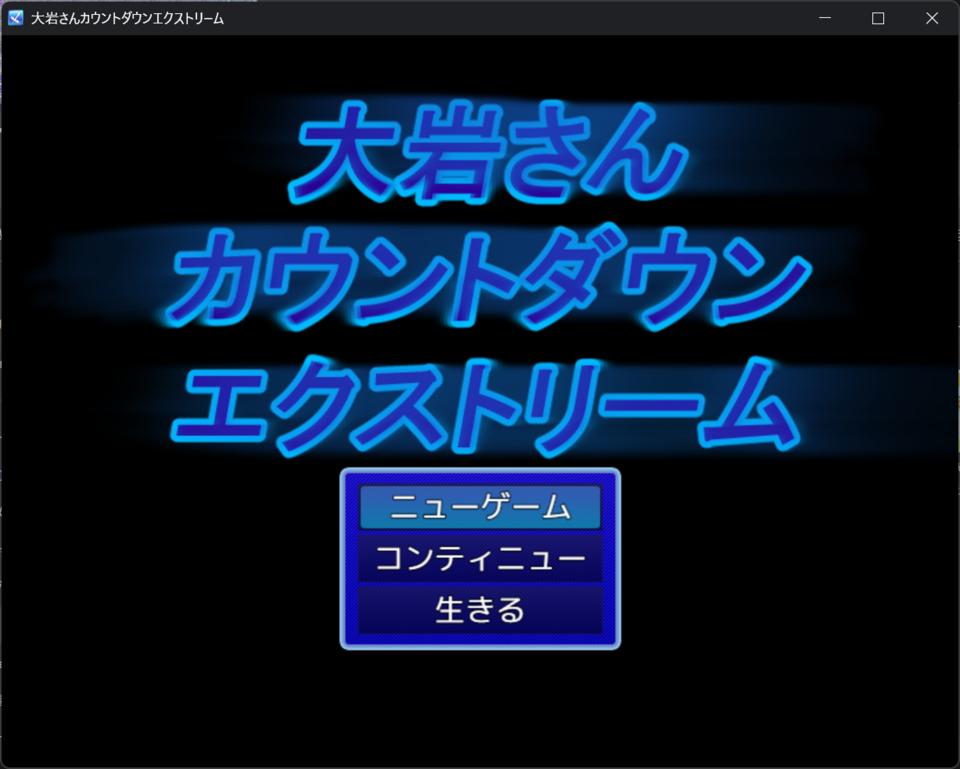The image size is (960, 769).
Task: Start a new game with ニューゲーム
Action: point(480,507)
